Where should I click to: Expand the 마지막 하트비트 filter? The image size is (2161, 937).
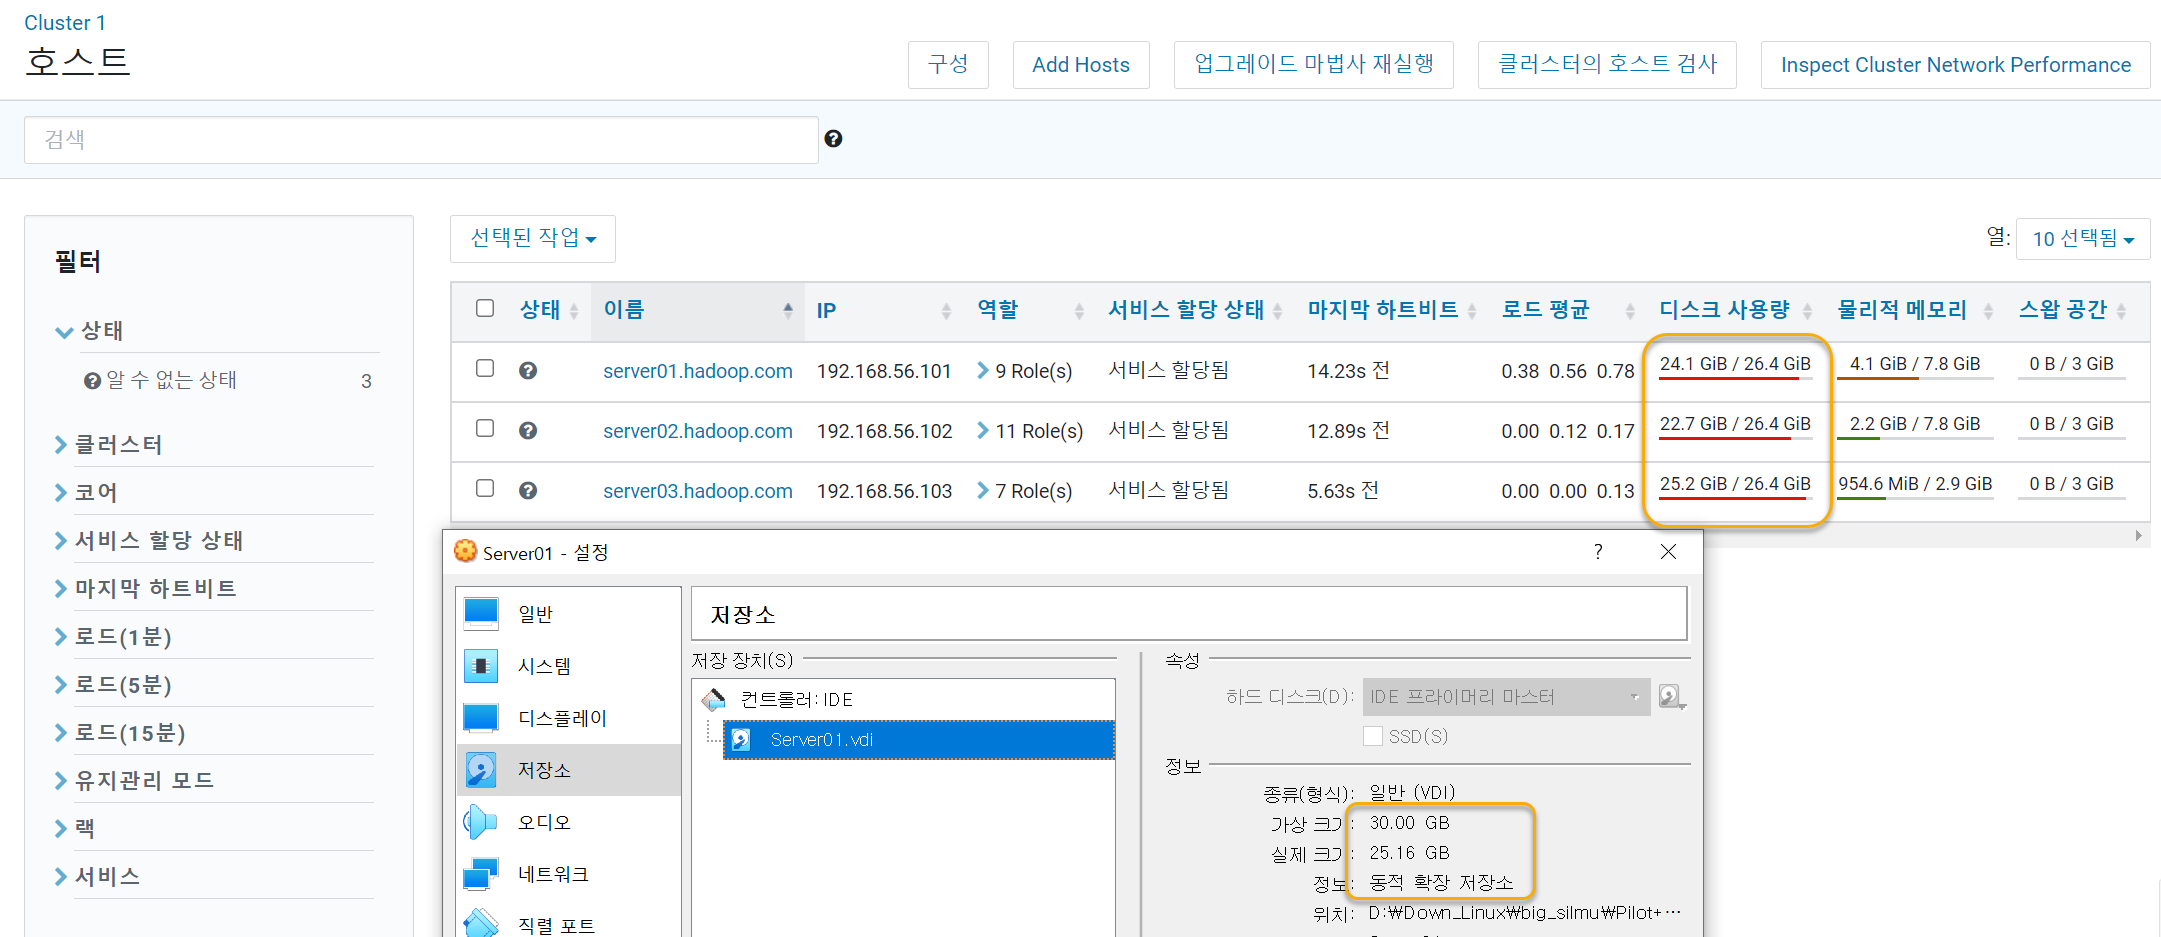(x=62, y=589)
